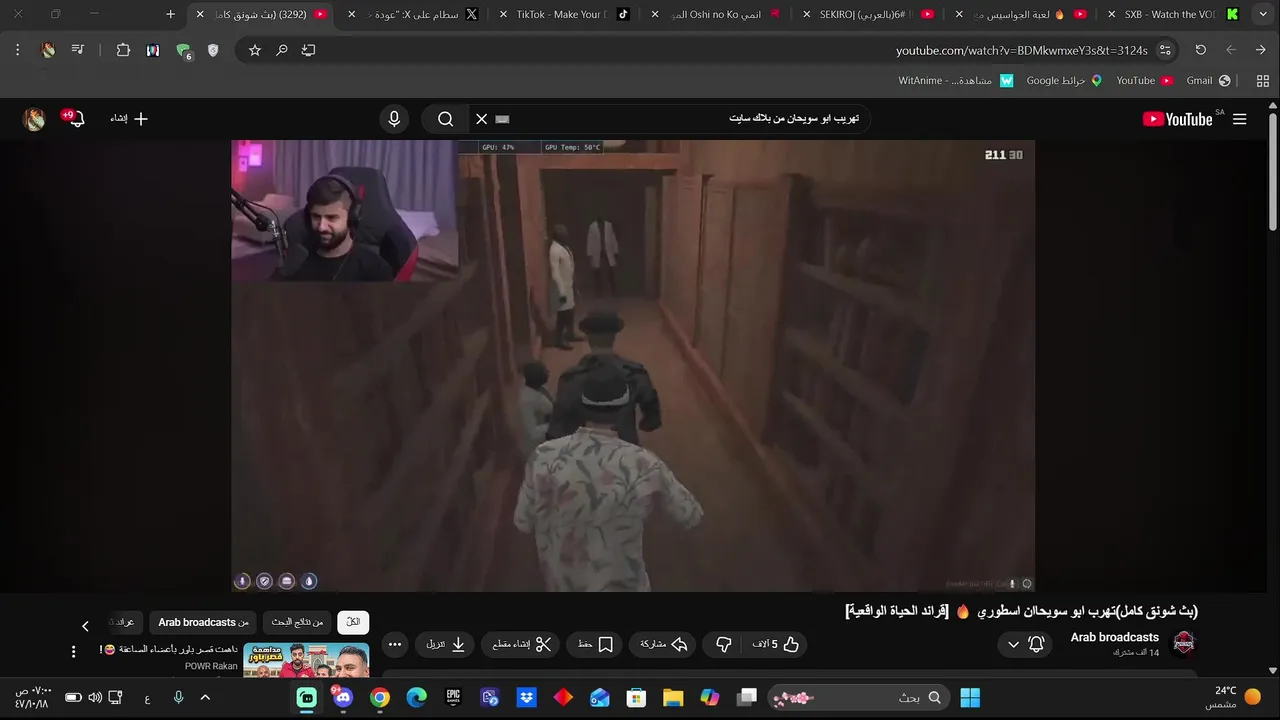The width and height of the screenshot is (1280, 720).
Task: Reload the current page
Action: point(1201,50)
